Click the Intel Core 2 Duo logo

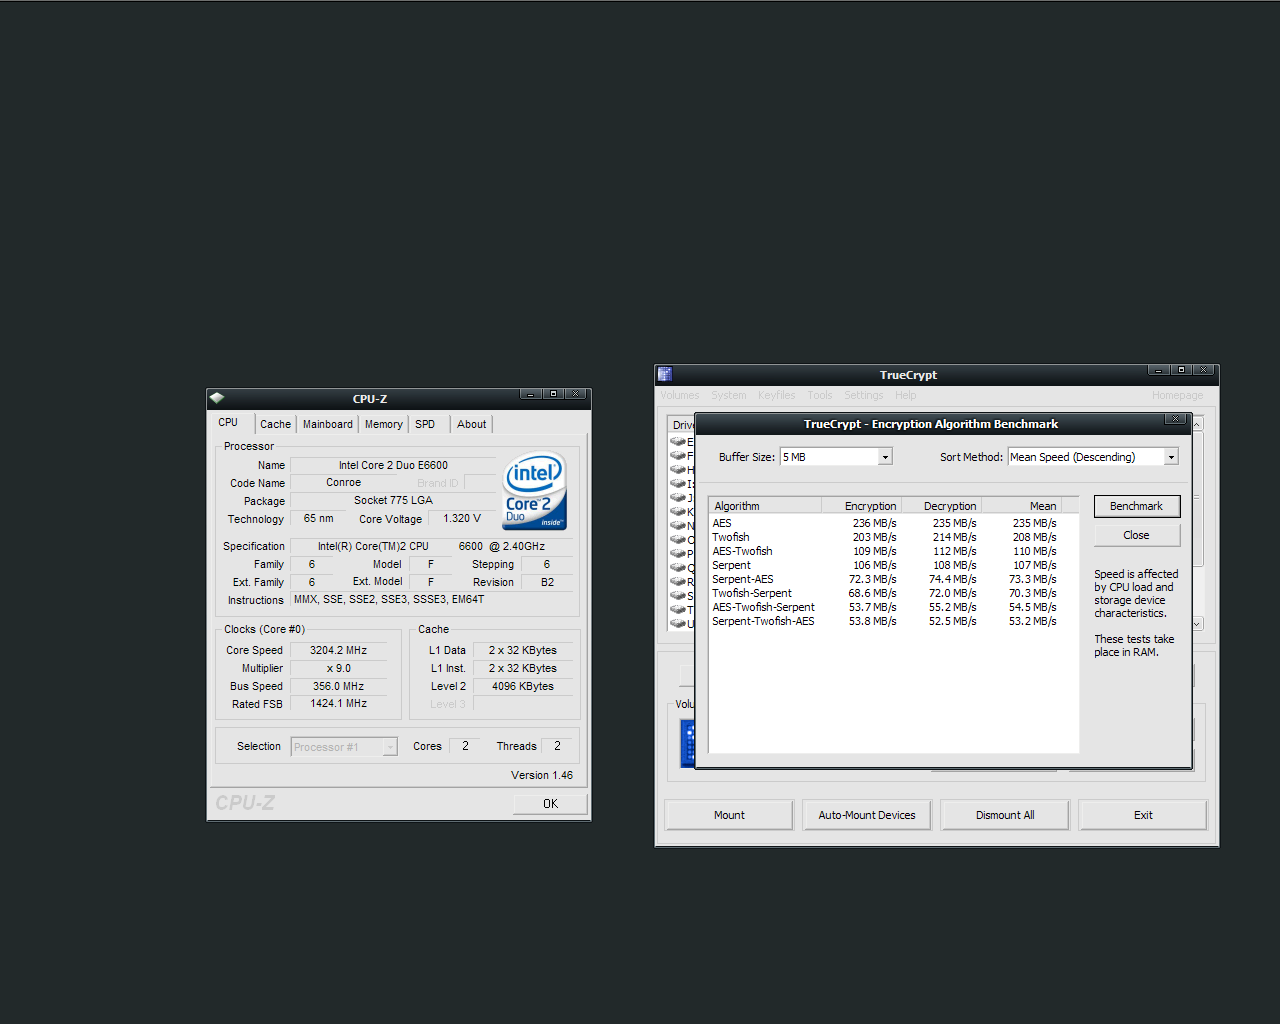click(x=535, y=490)
